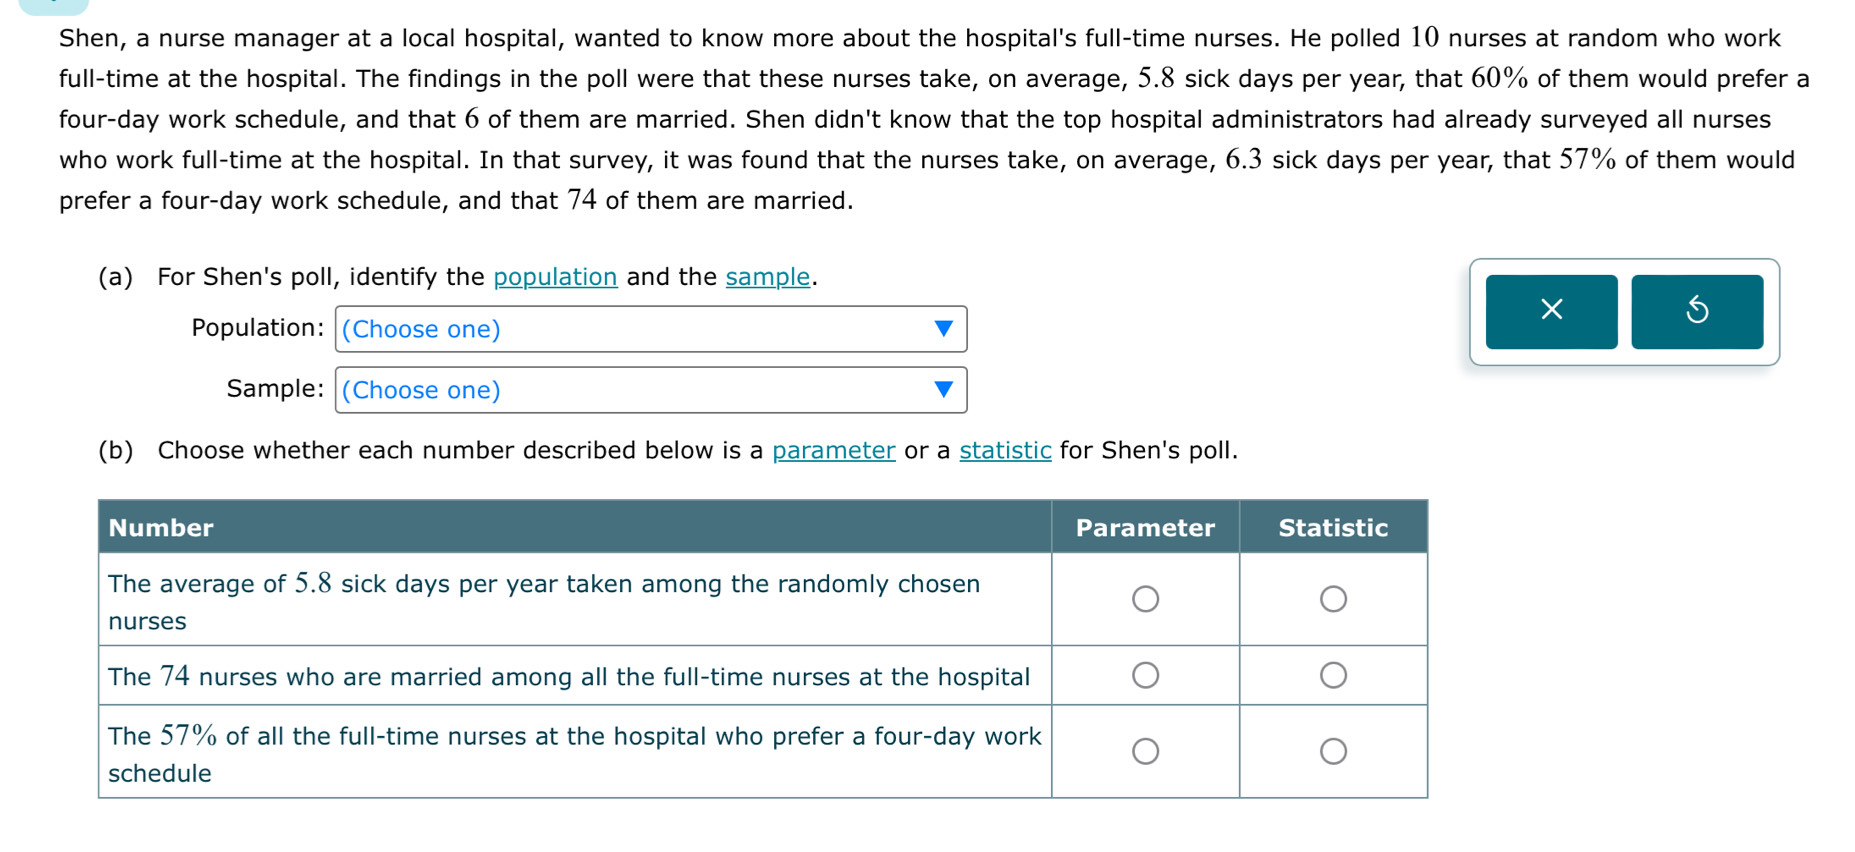Click the X clear answer button
The width and height of the screenshot is (1855, 852).
click(x=1550, y=311)
